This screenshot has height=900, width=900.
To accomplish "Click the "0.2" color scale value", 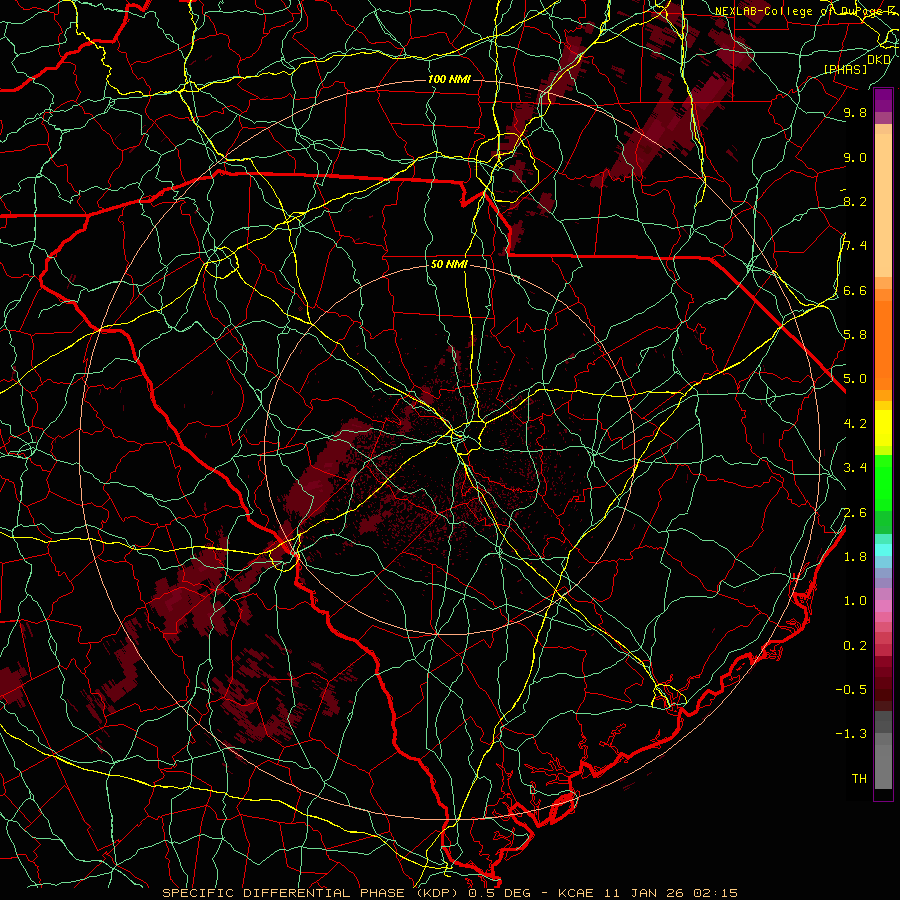I will pos(855,646).
